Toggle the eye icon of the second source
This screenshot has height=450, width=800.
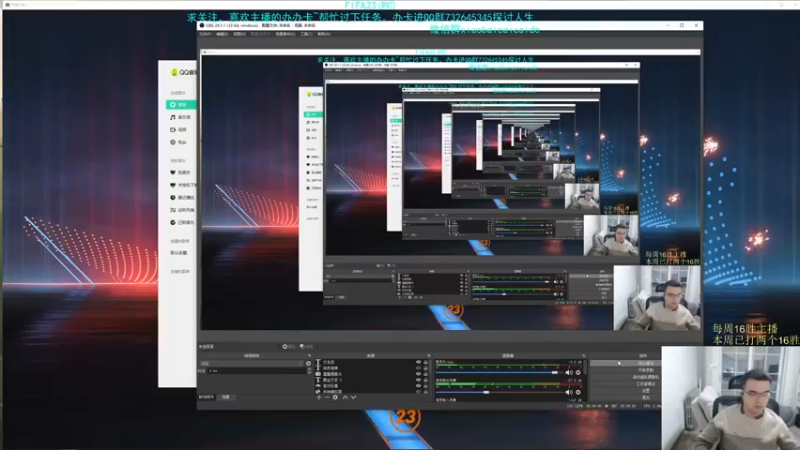(418, 368)
